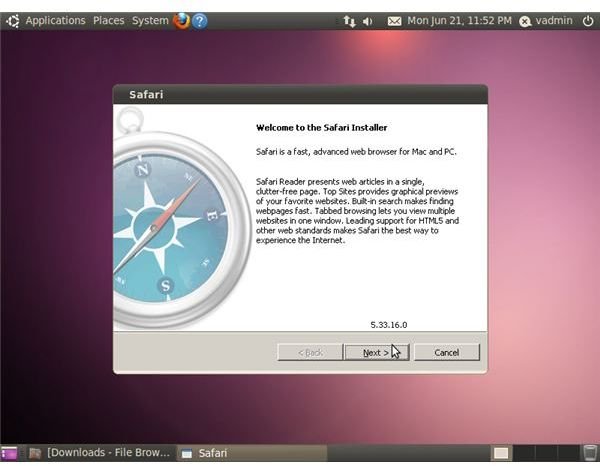Image resolution: width=600 pixels, height=466 pixels.
Task: Click the volume speaker icon
Action: tap(367, 21)
